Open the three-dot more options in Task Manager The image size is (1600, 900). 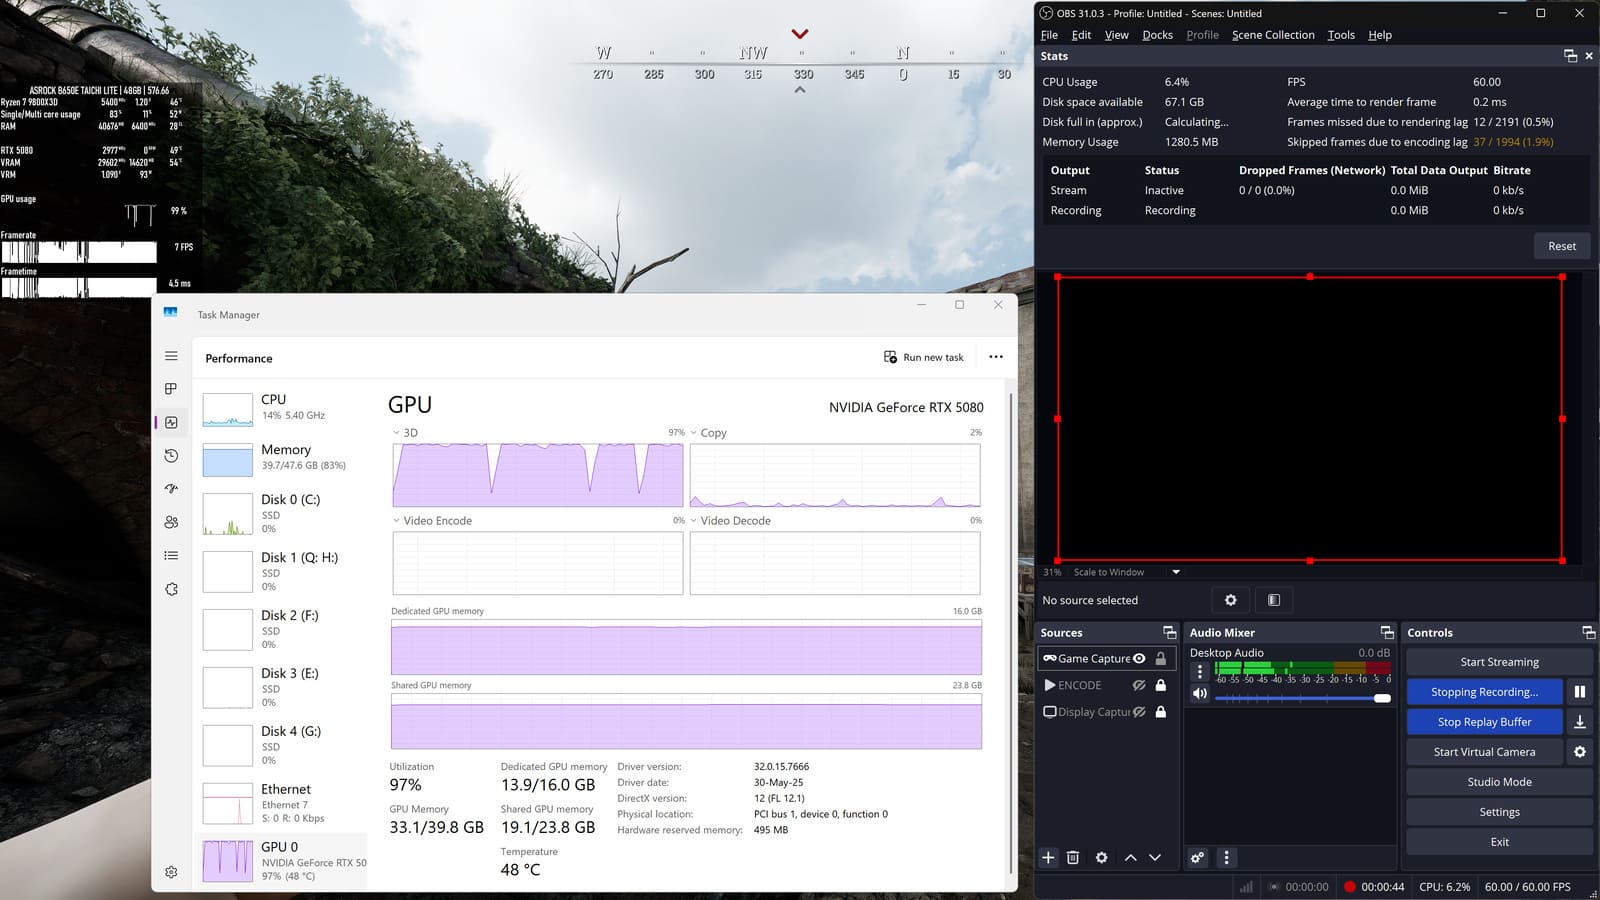click(996, 357)
